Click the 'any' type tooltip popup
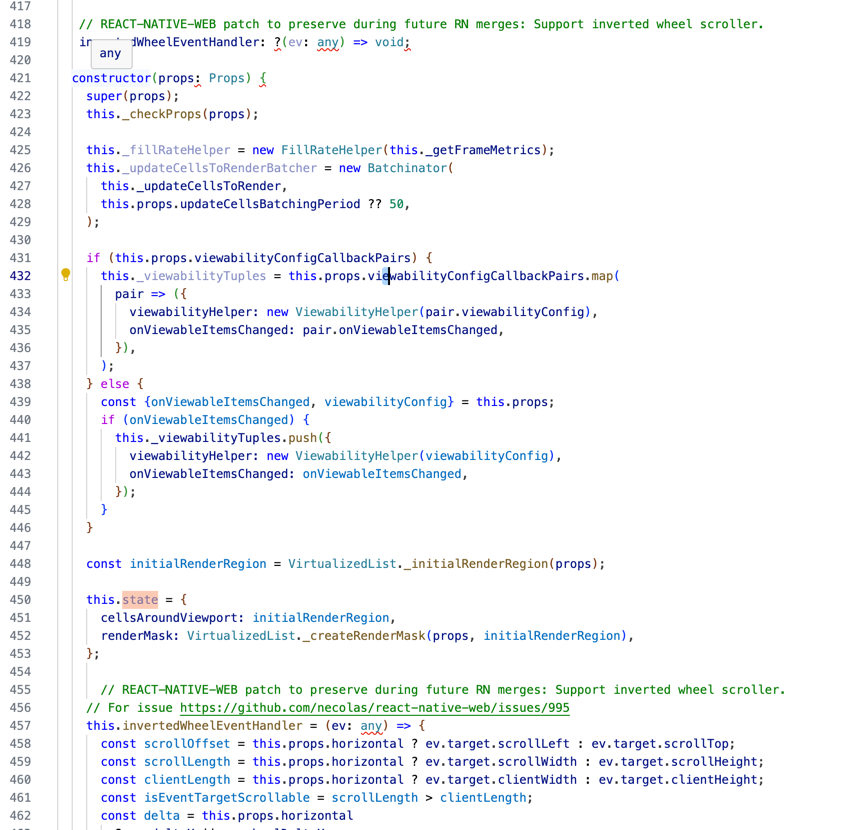This screenshot has height=830, width=864. coord(111,53)
